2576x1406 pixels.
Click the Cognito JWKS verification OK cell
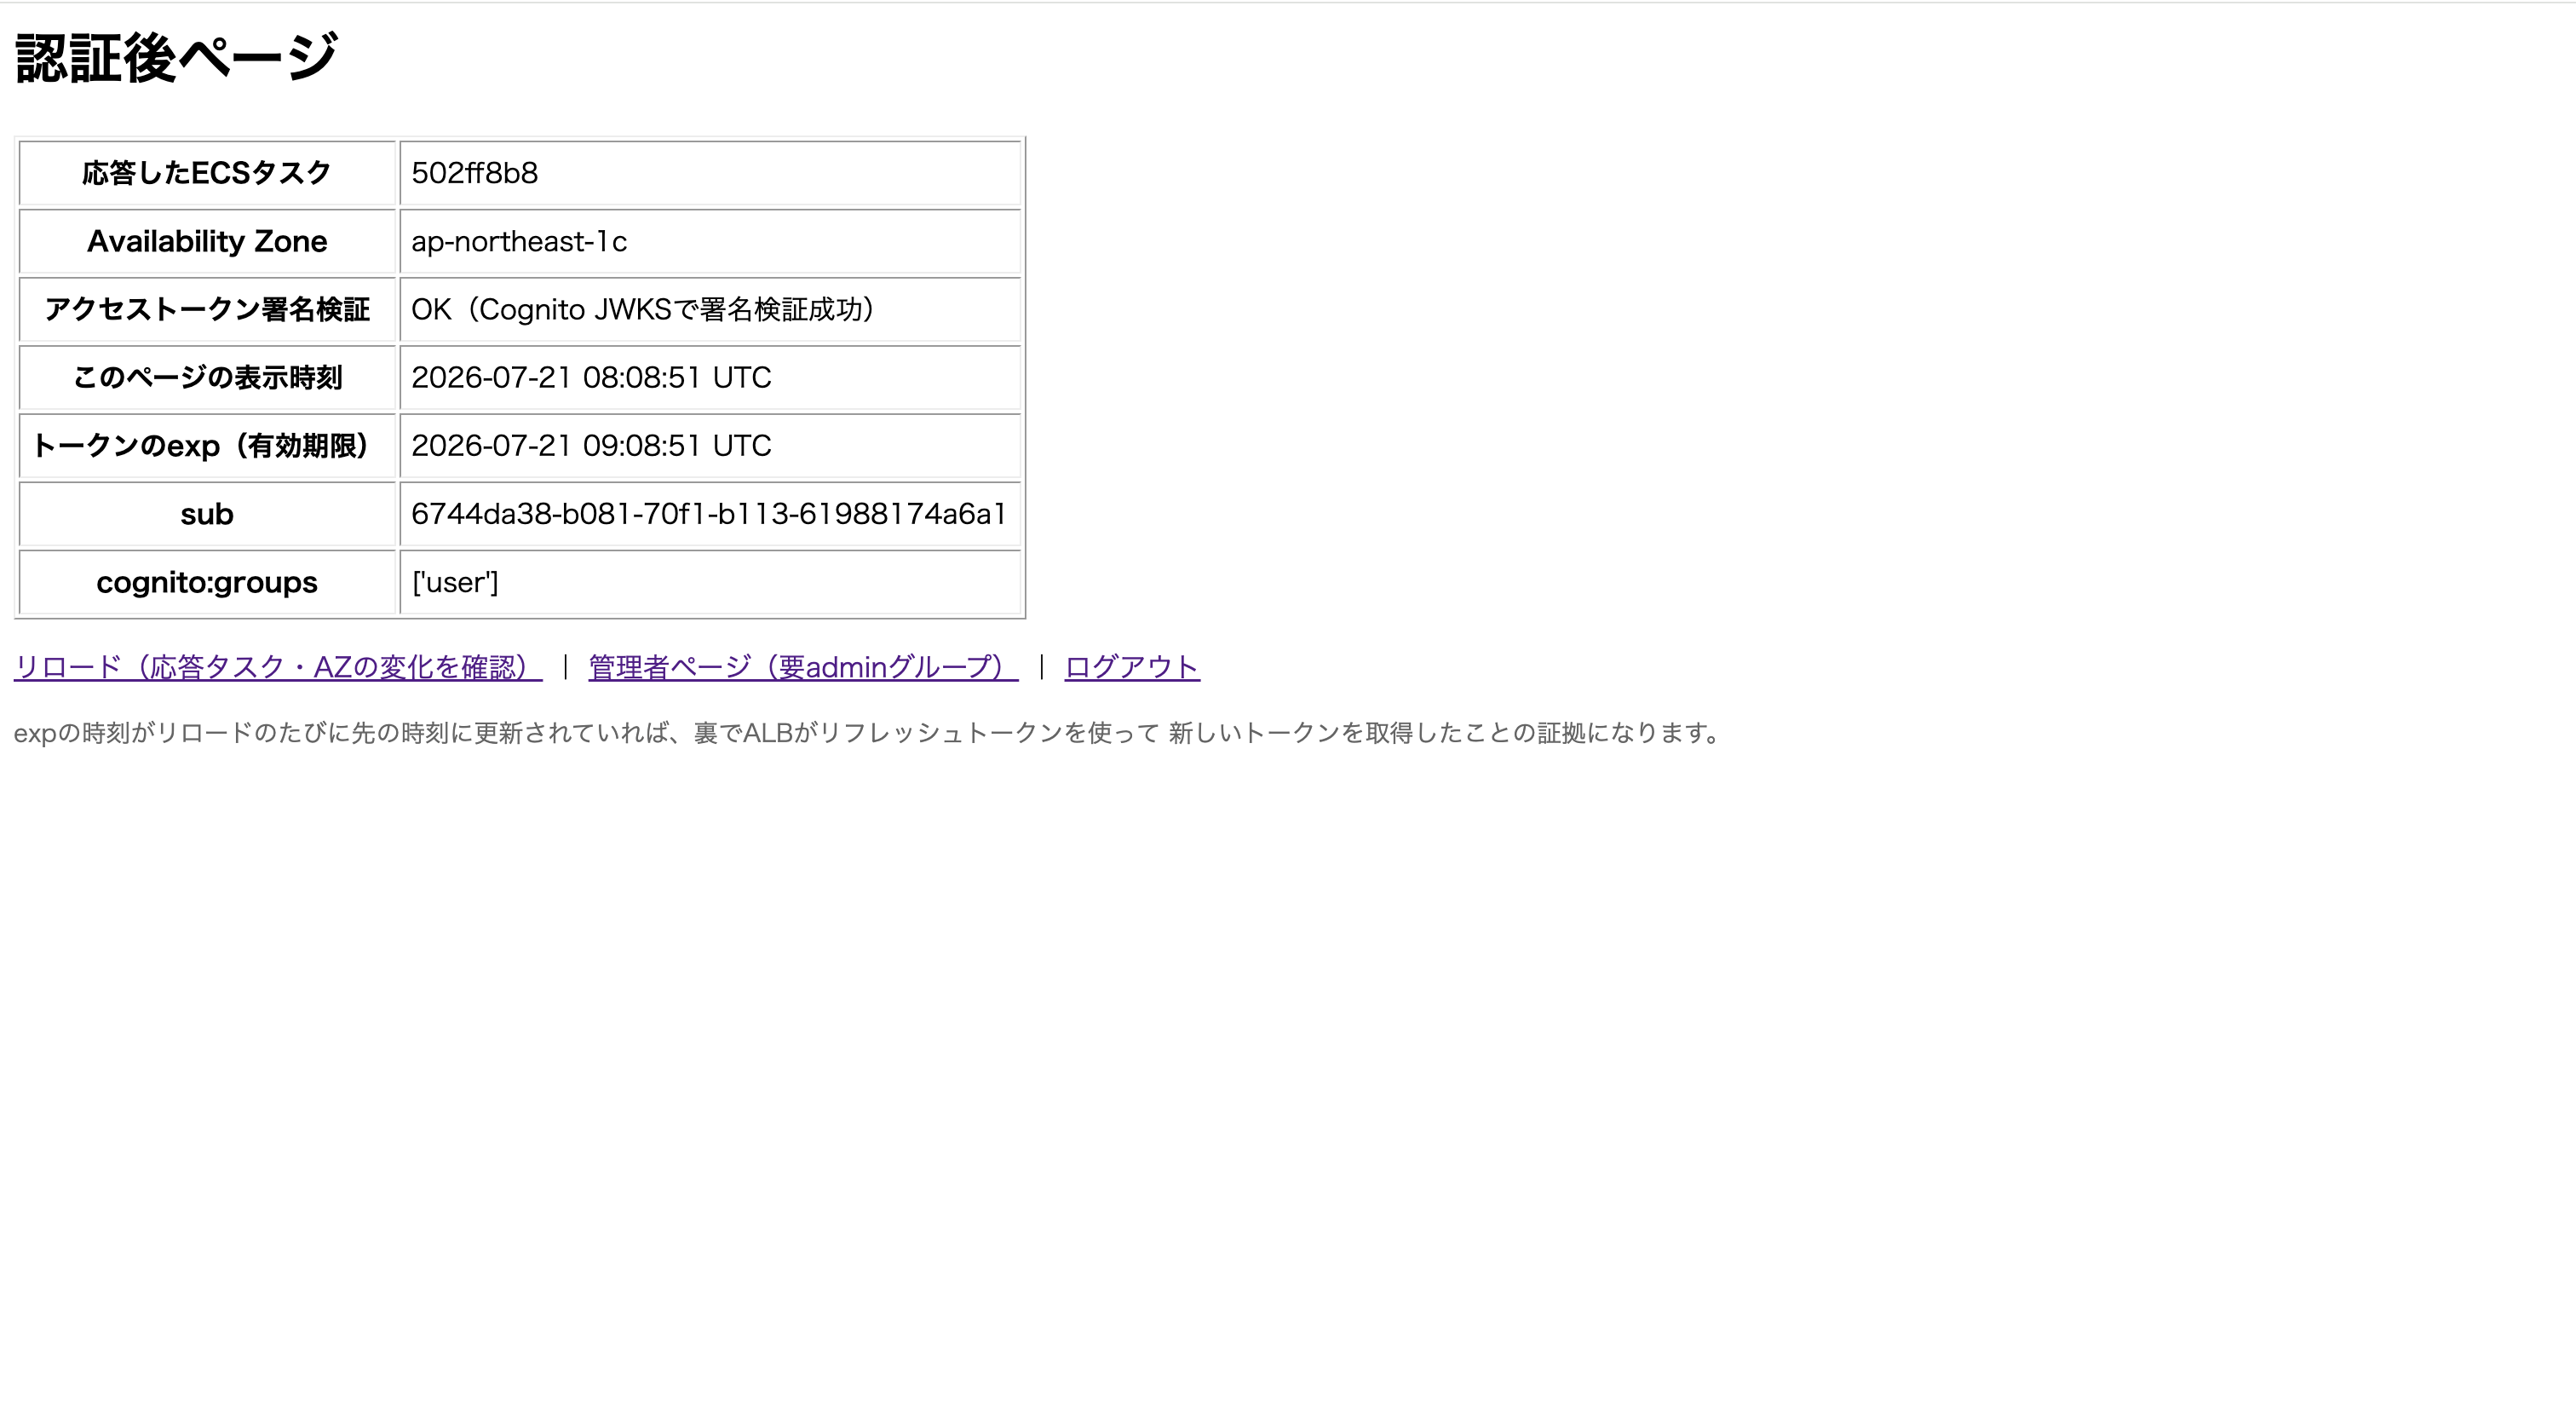710,310
